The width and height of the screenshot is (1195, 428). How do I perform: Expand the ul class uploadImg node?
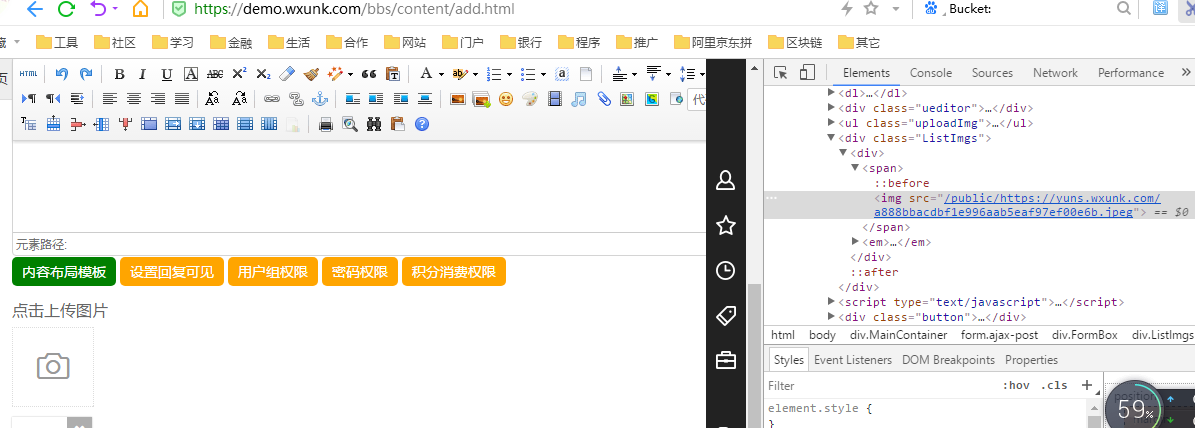(831, 124)
